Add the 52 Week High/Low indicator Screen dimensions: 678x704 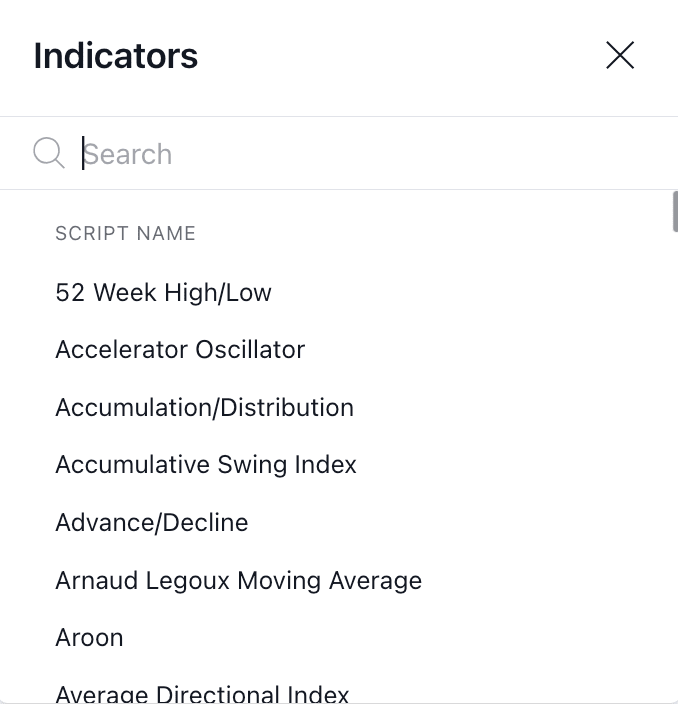(163, 293)
